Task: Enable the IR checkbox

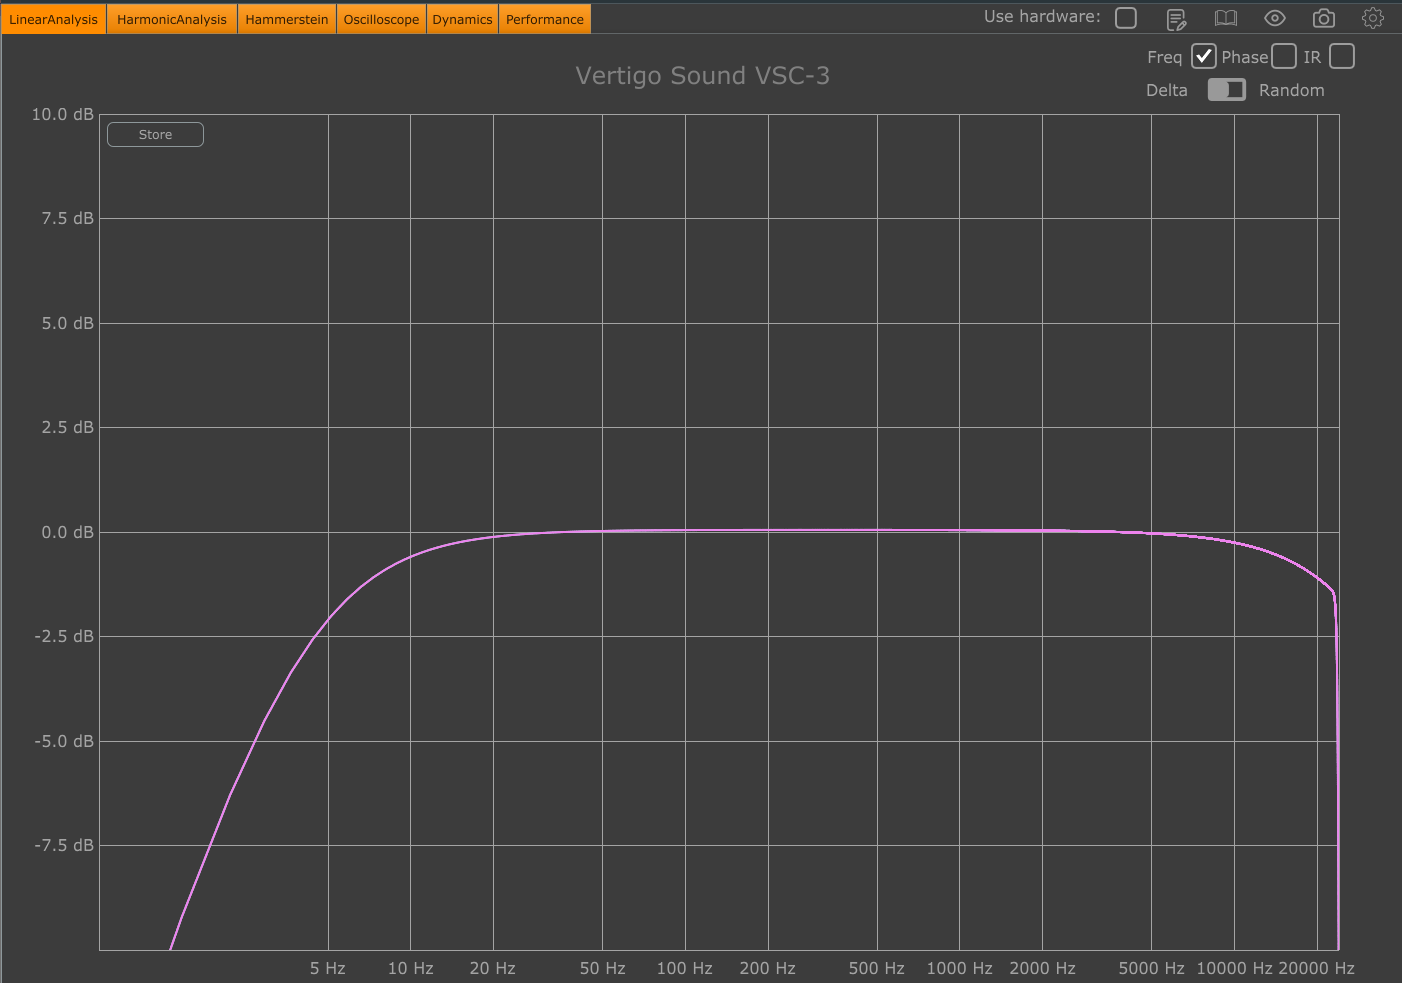Action: (x=1342, y=56)
